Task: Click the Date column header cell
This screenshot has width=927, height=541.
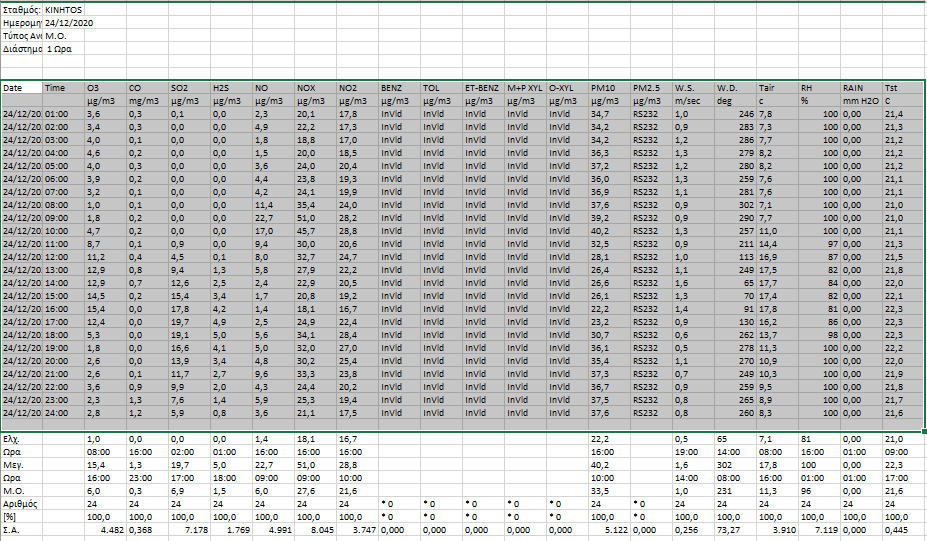Action: [22, 88]
